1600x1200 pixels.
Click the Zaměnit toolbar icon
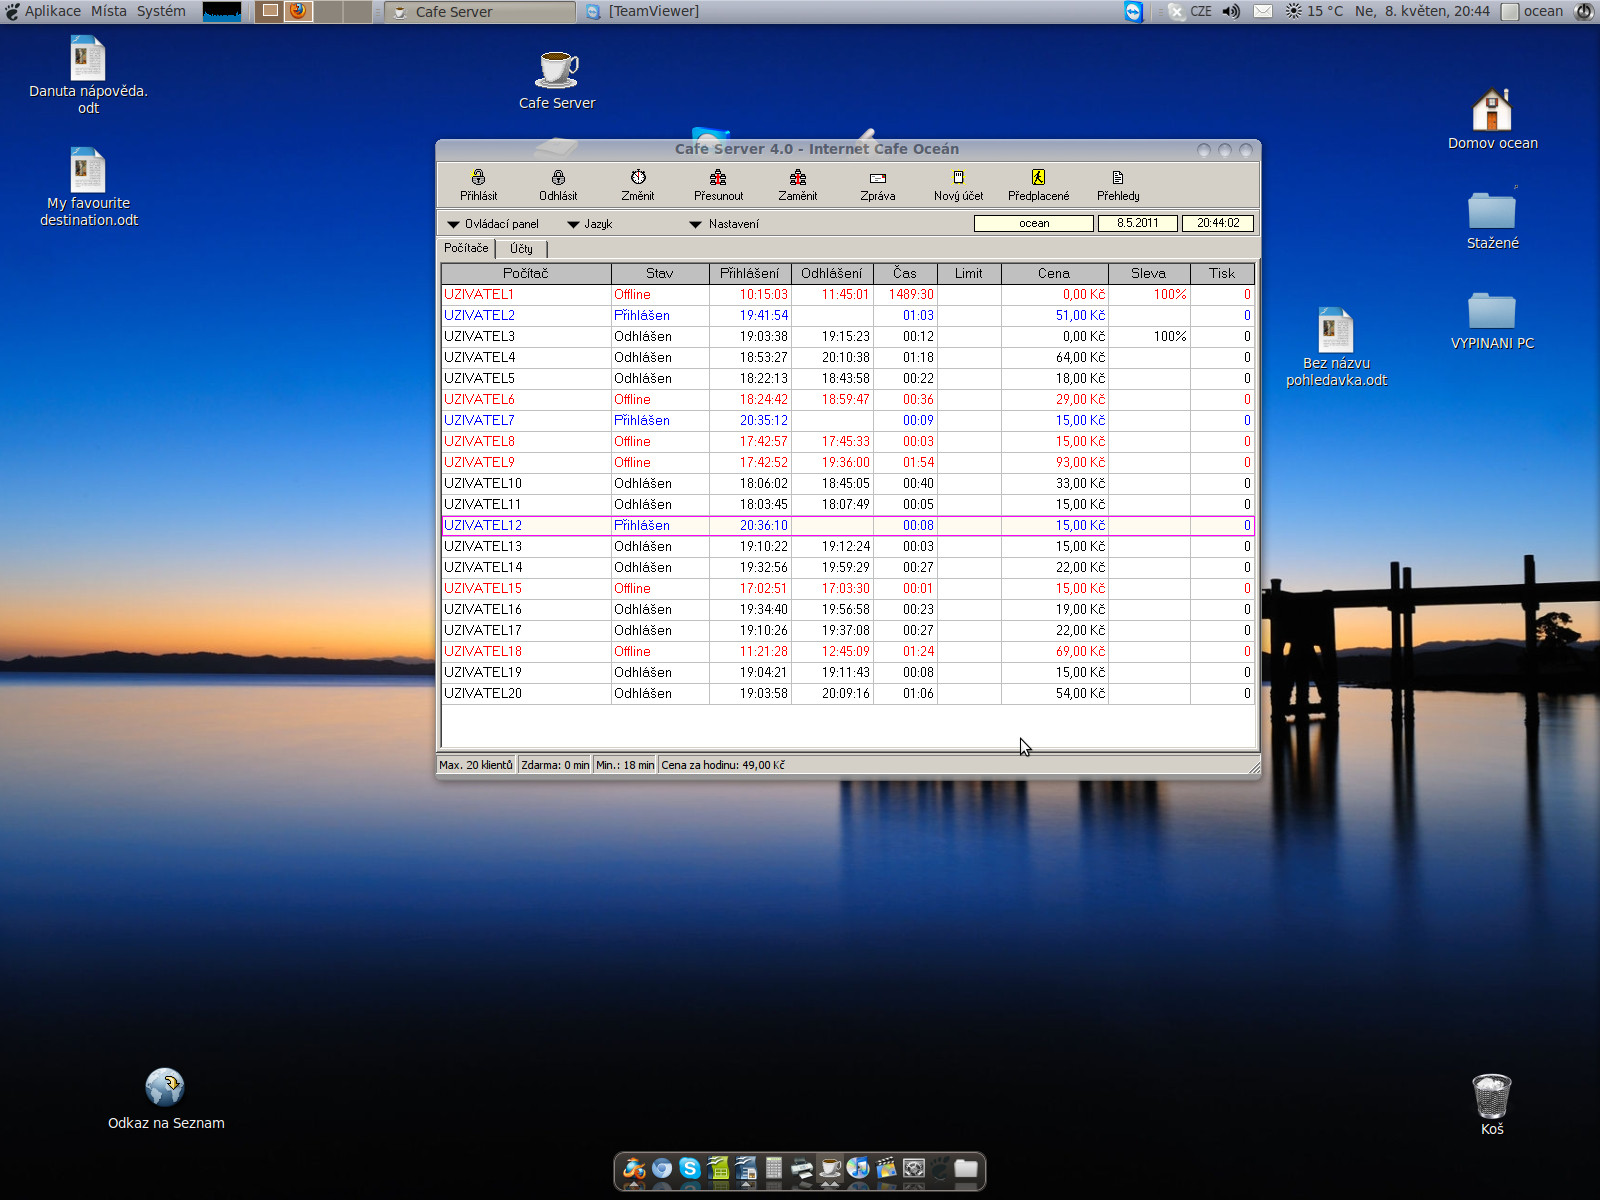pyautogui.click(x=798, y=184)
